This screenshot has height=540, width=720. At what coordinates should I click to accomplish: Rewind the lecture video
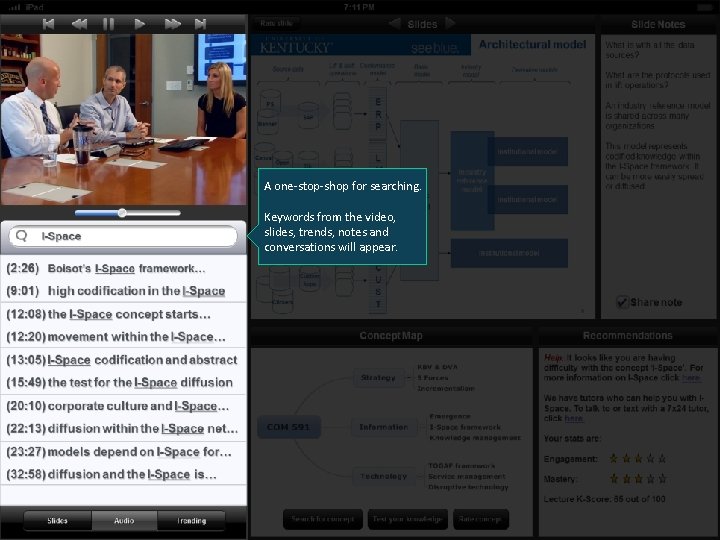(x=79, y=24)
